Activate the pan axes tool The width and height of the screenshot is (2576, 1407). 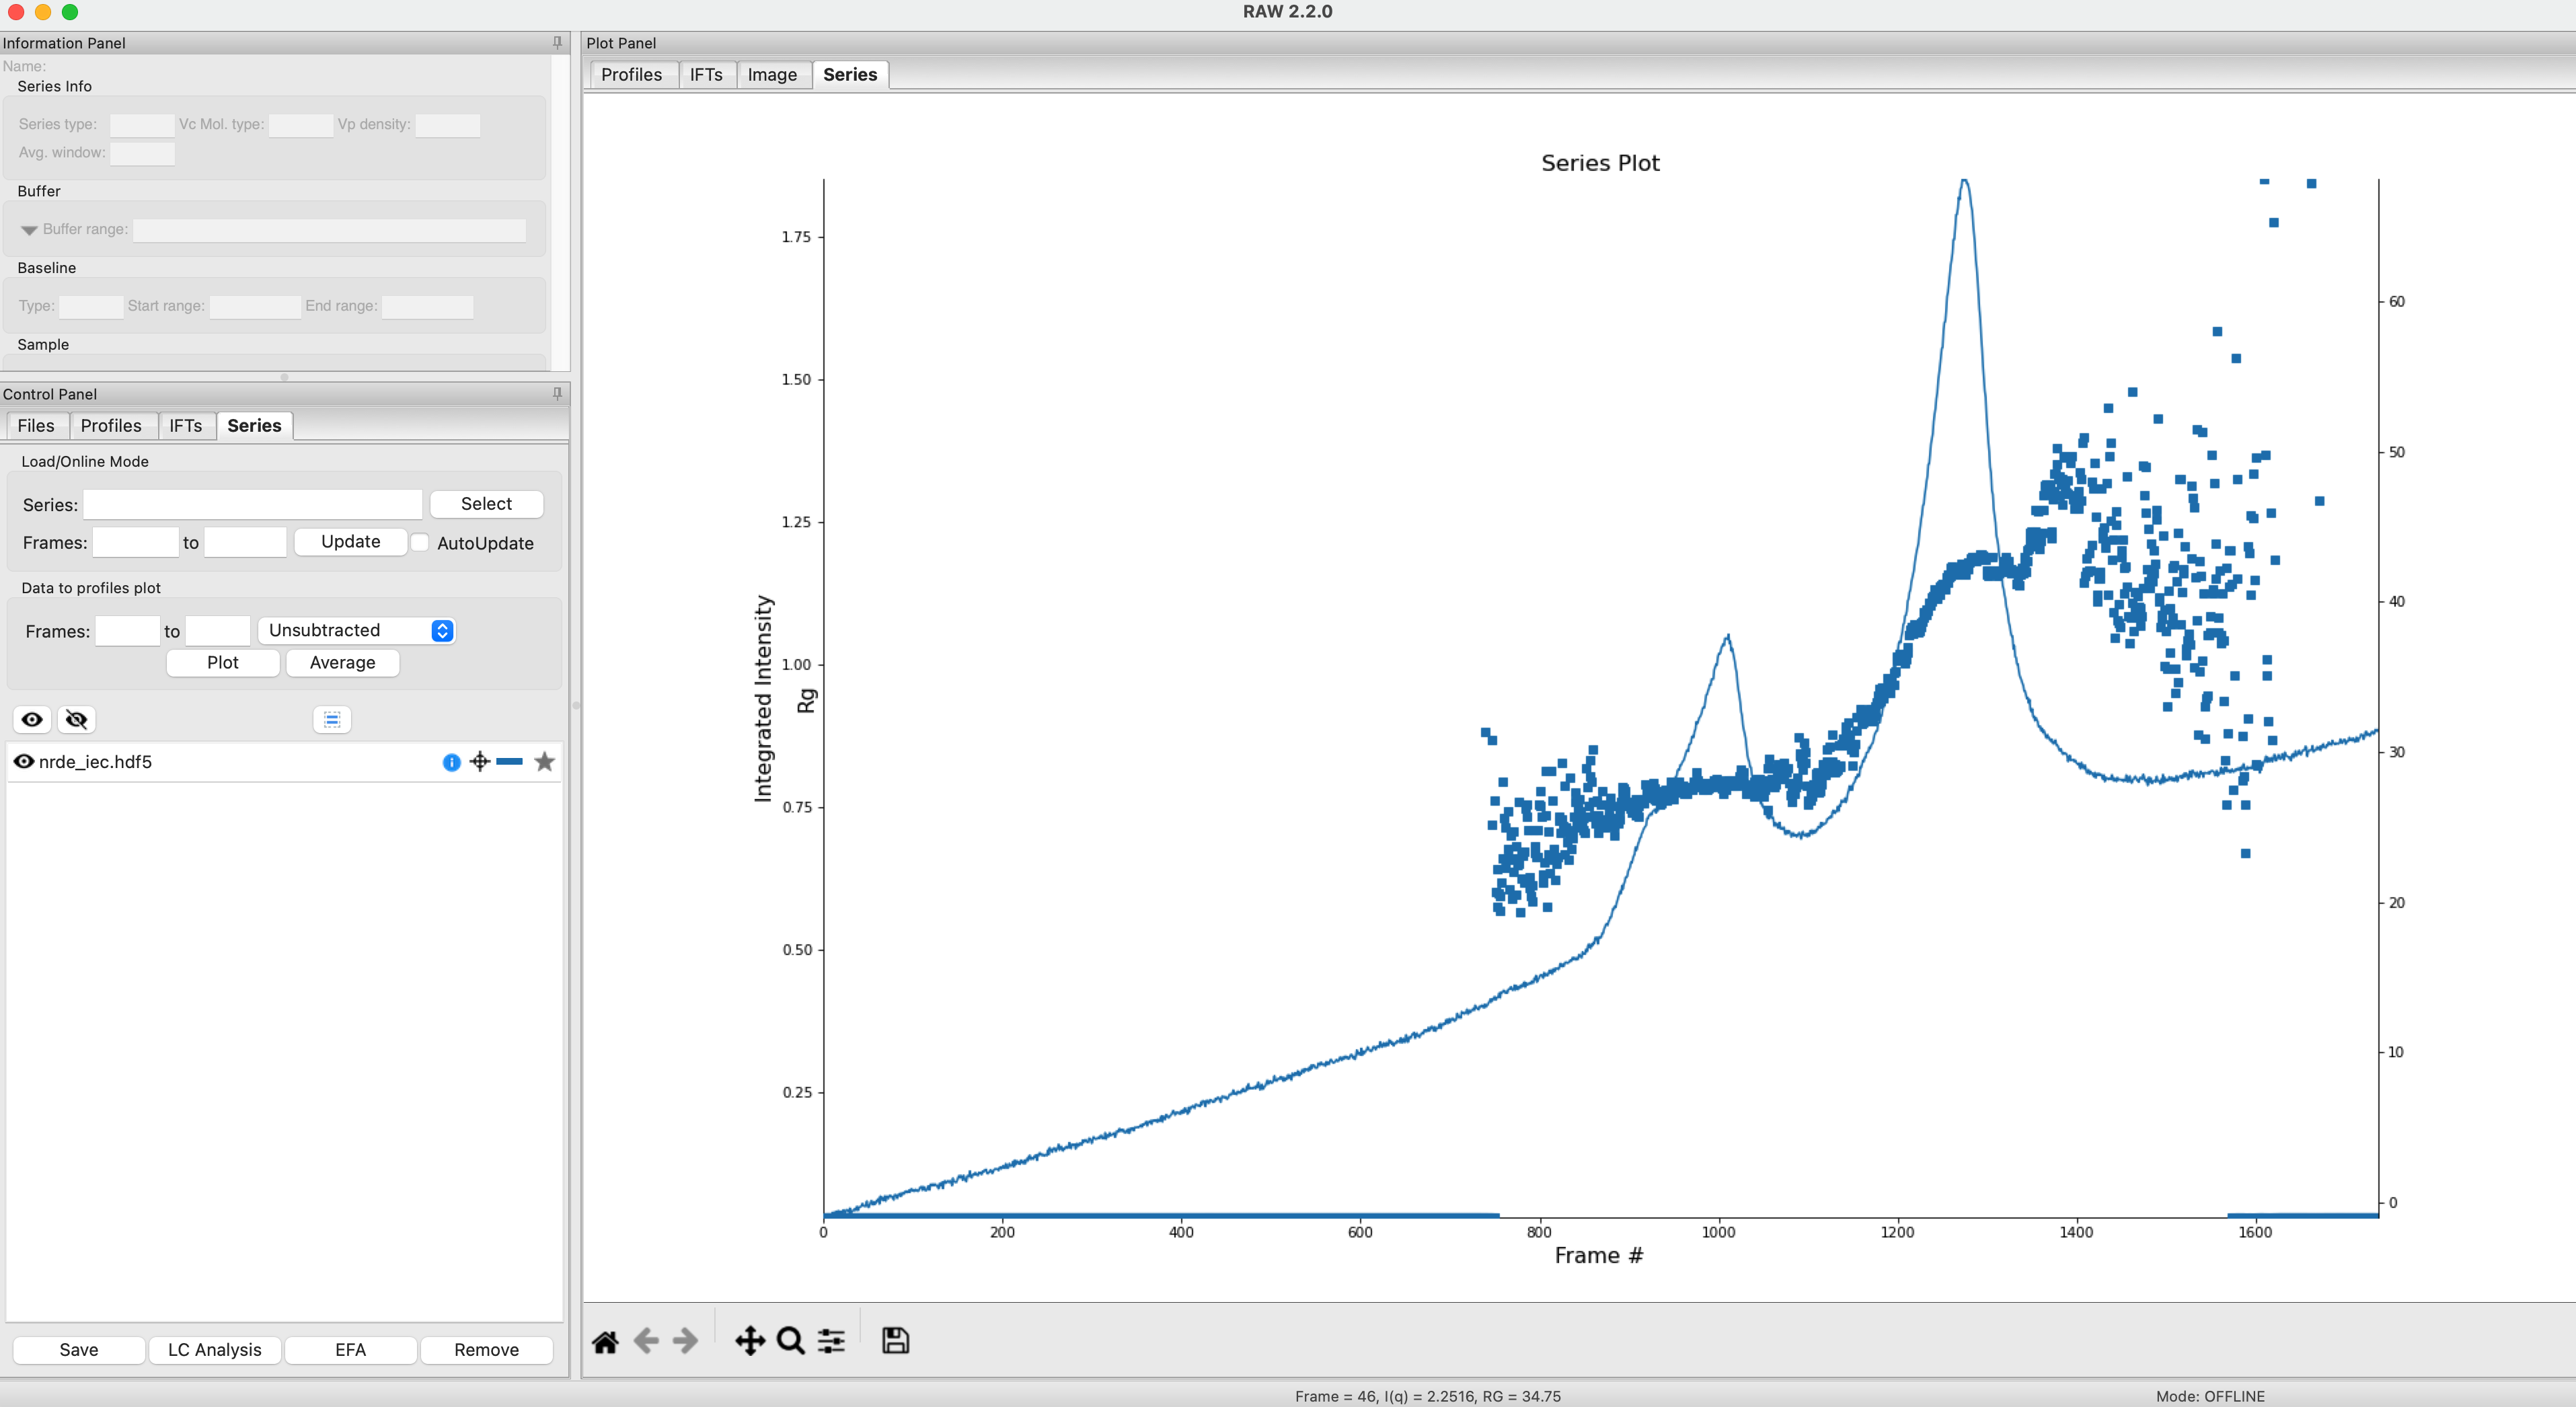750,1341
